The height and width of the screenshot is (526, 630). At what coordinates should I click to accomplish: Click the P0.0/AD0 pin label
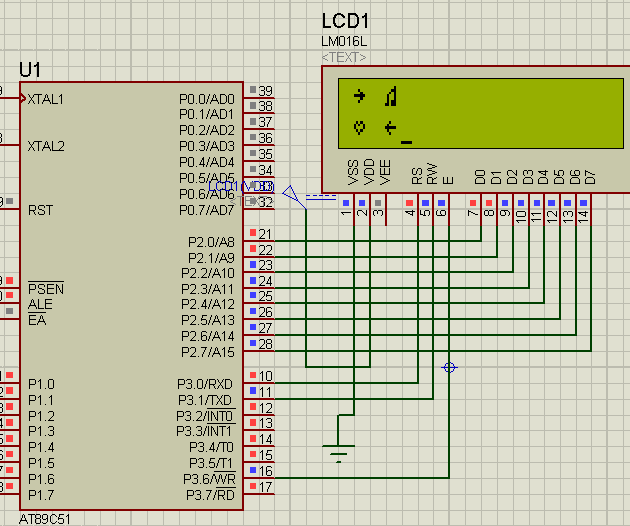tap(207, 99)
